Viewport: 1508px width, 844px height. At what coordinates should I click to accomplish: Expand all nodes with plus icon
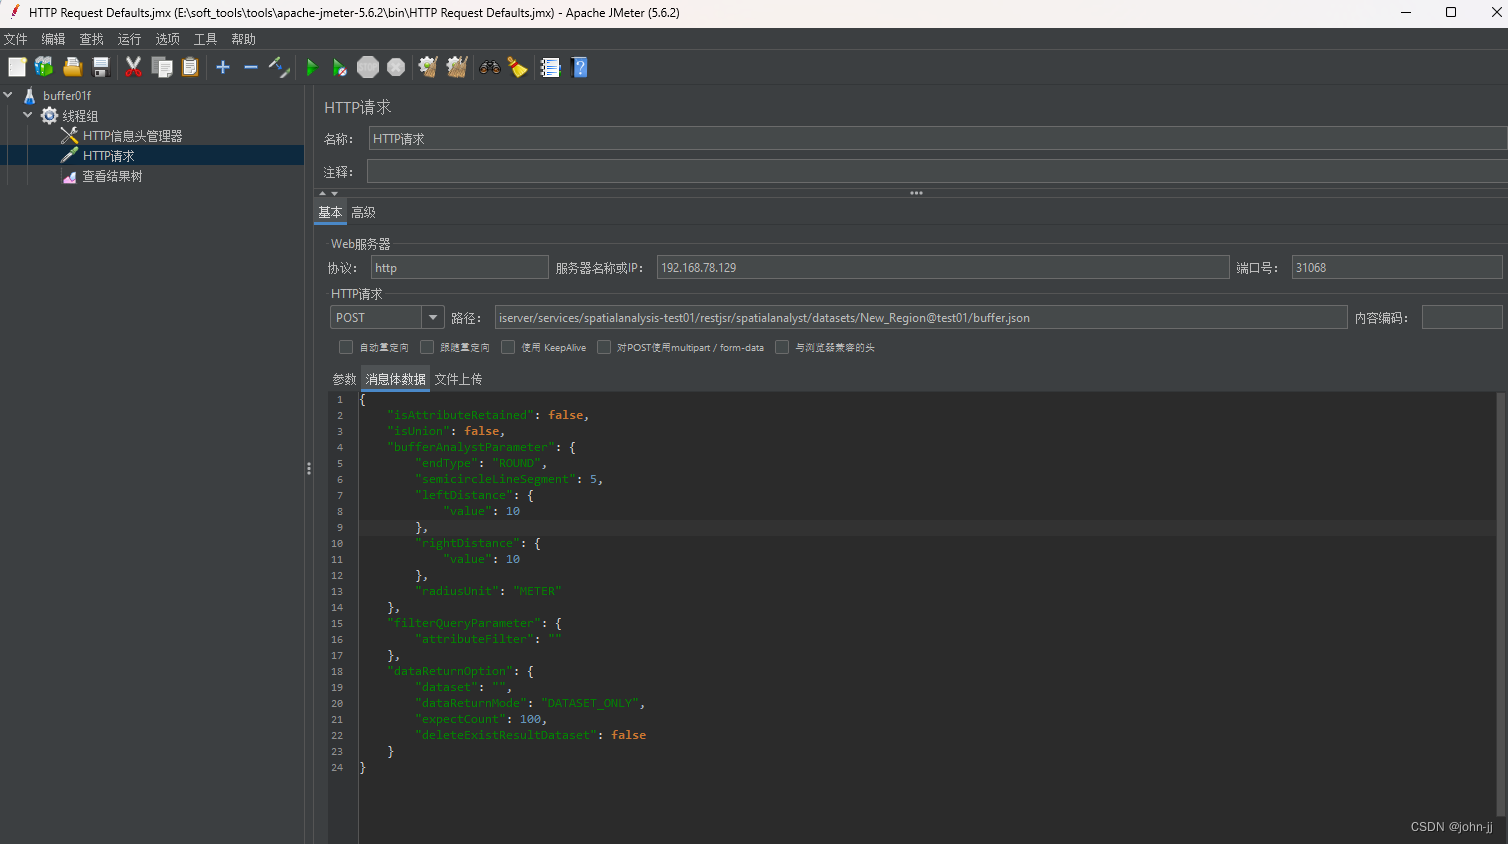point(223,67)
